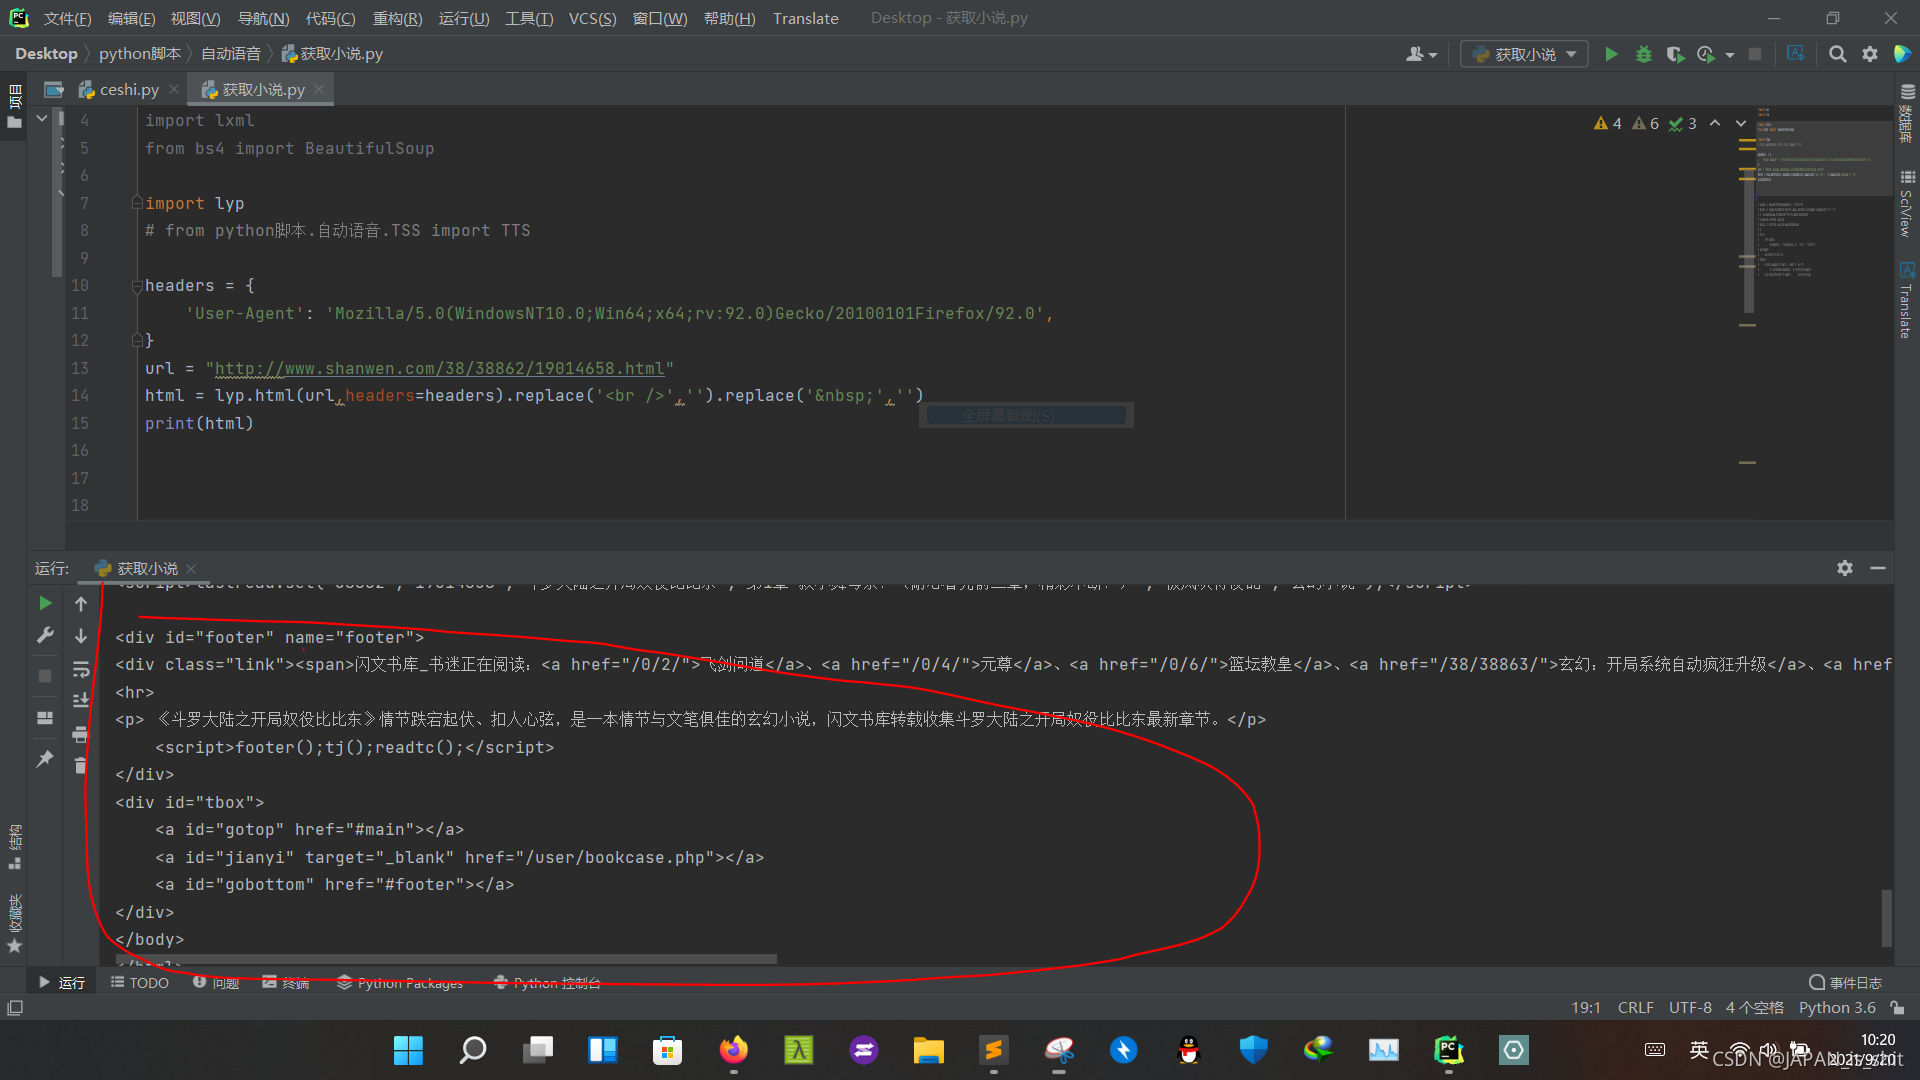Fold the headers dictionary at line 10
Image resolution: width=1920 pixels, height=1080 pixels.
tap(137, 286)
